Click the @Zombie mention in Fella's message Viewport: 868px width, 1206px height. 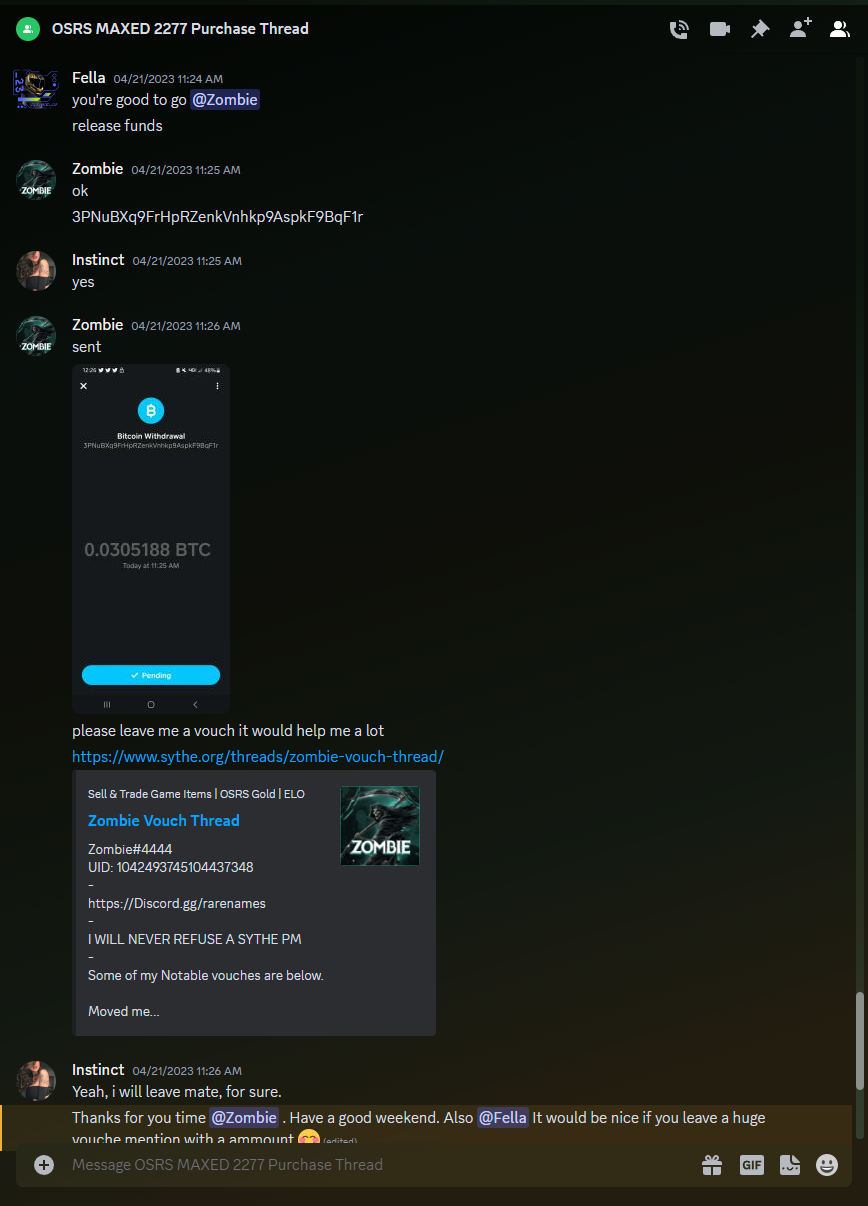(225, 99)
